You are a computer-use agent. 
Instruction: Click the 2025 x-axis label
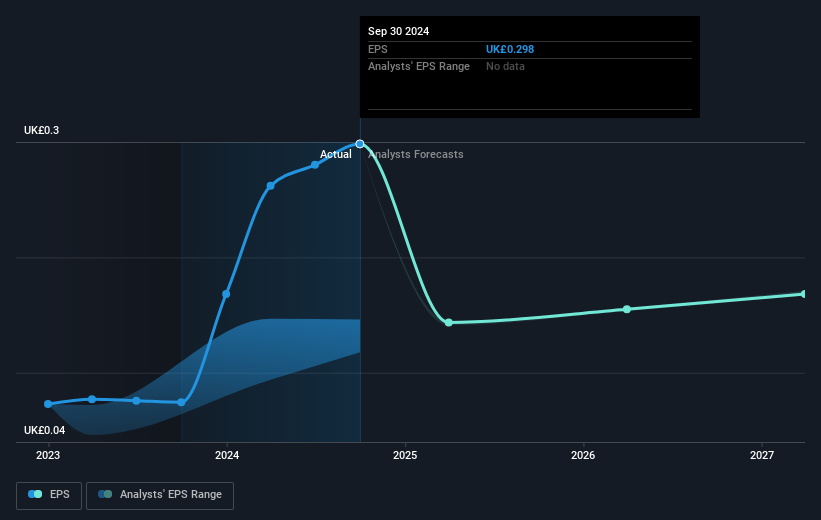coord(405,455)
